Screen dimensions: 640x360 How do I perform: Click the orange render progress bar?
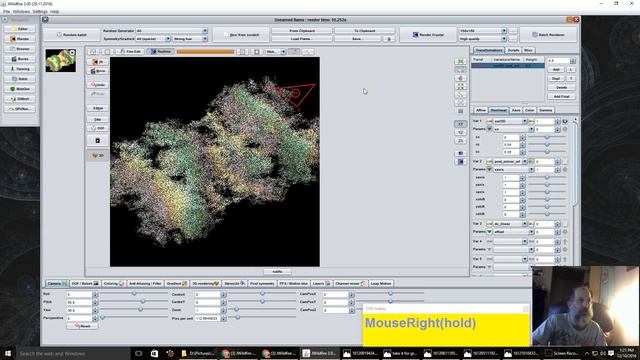205,52
